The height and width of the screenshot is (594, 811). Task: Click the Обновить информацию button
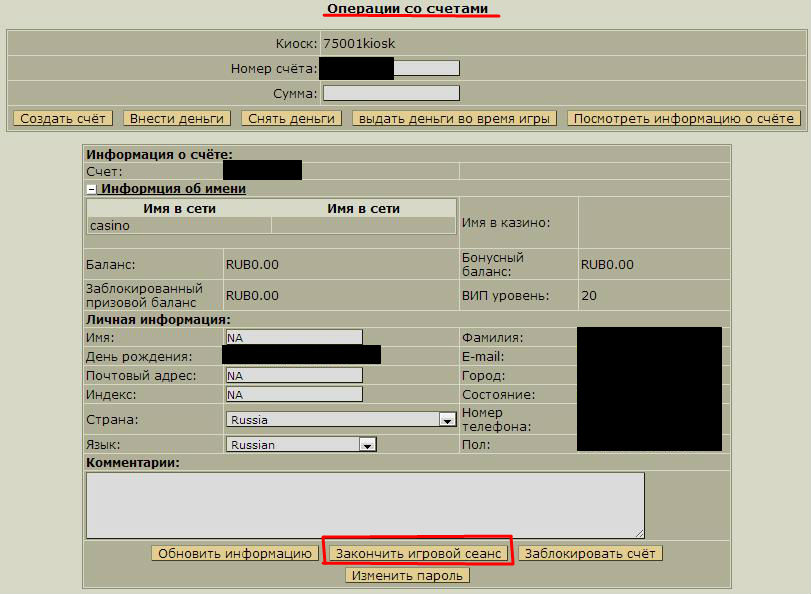(235, 554)
